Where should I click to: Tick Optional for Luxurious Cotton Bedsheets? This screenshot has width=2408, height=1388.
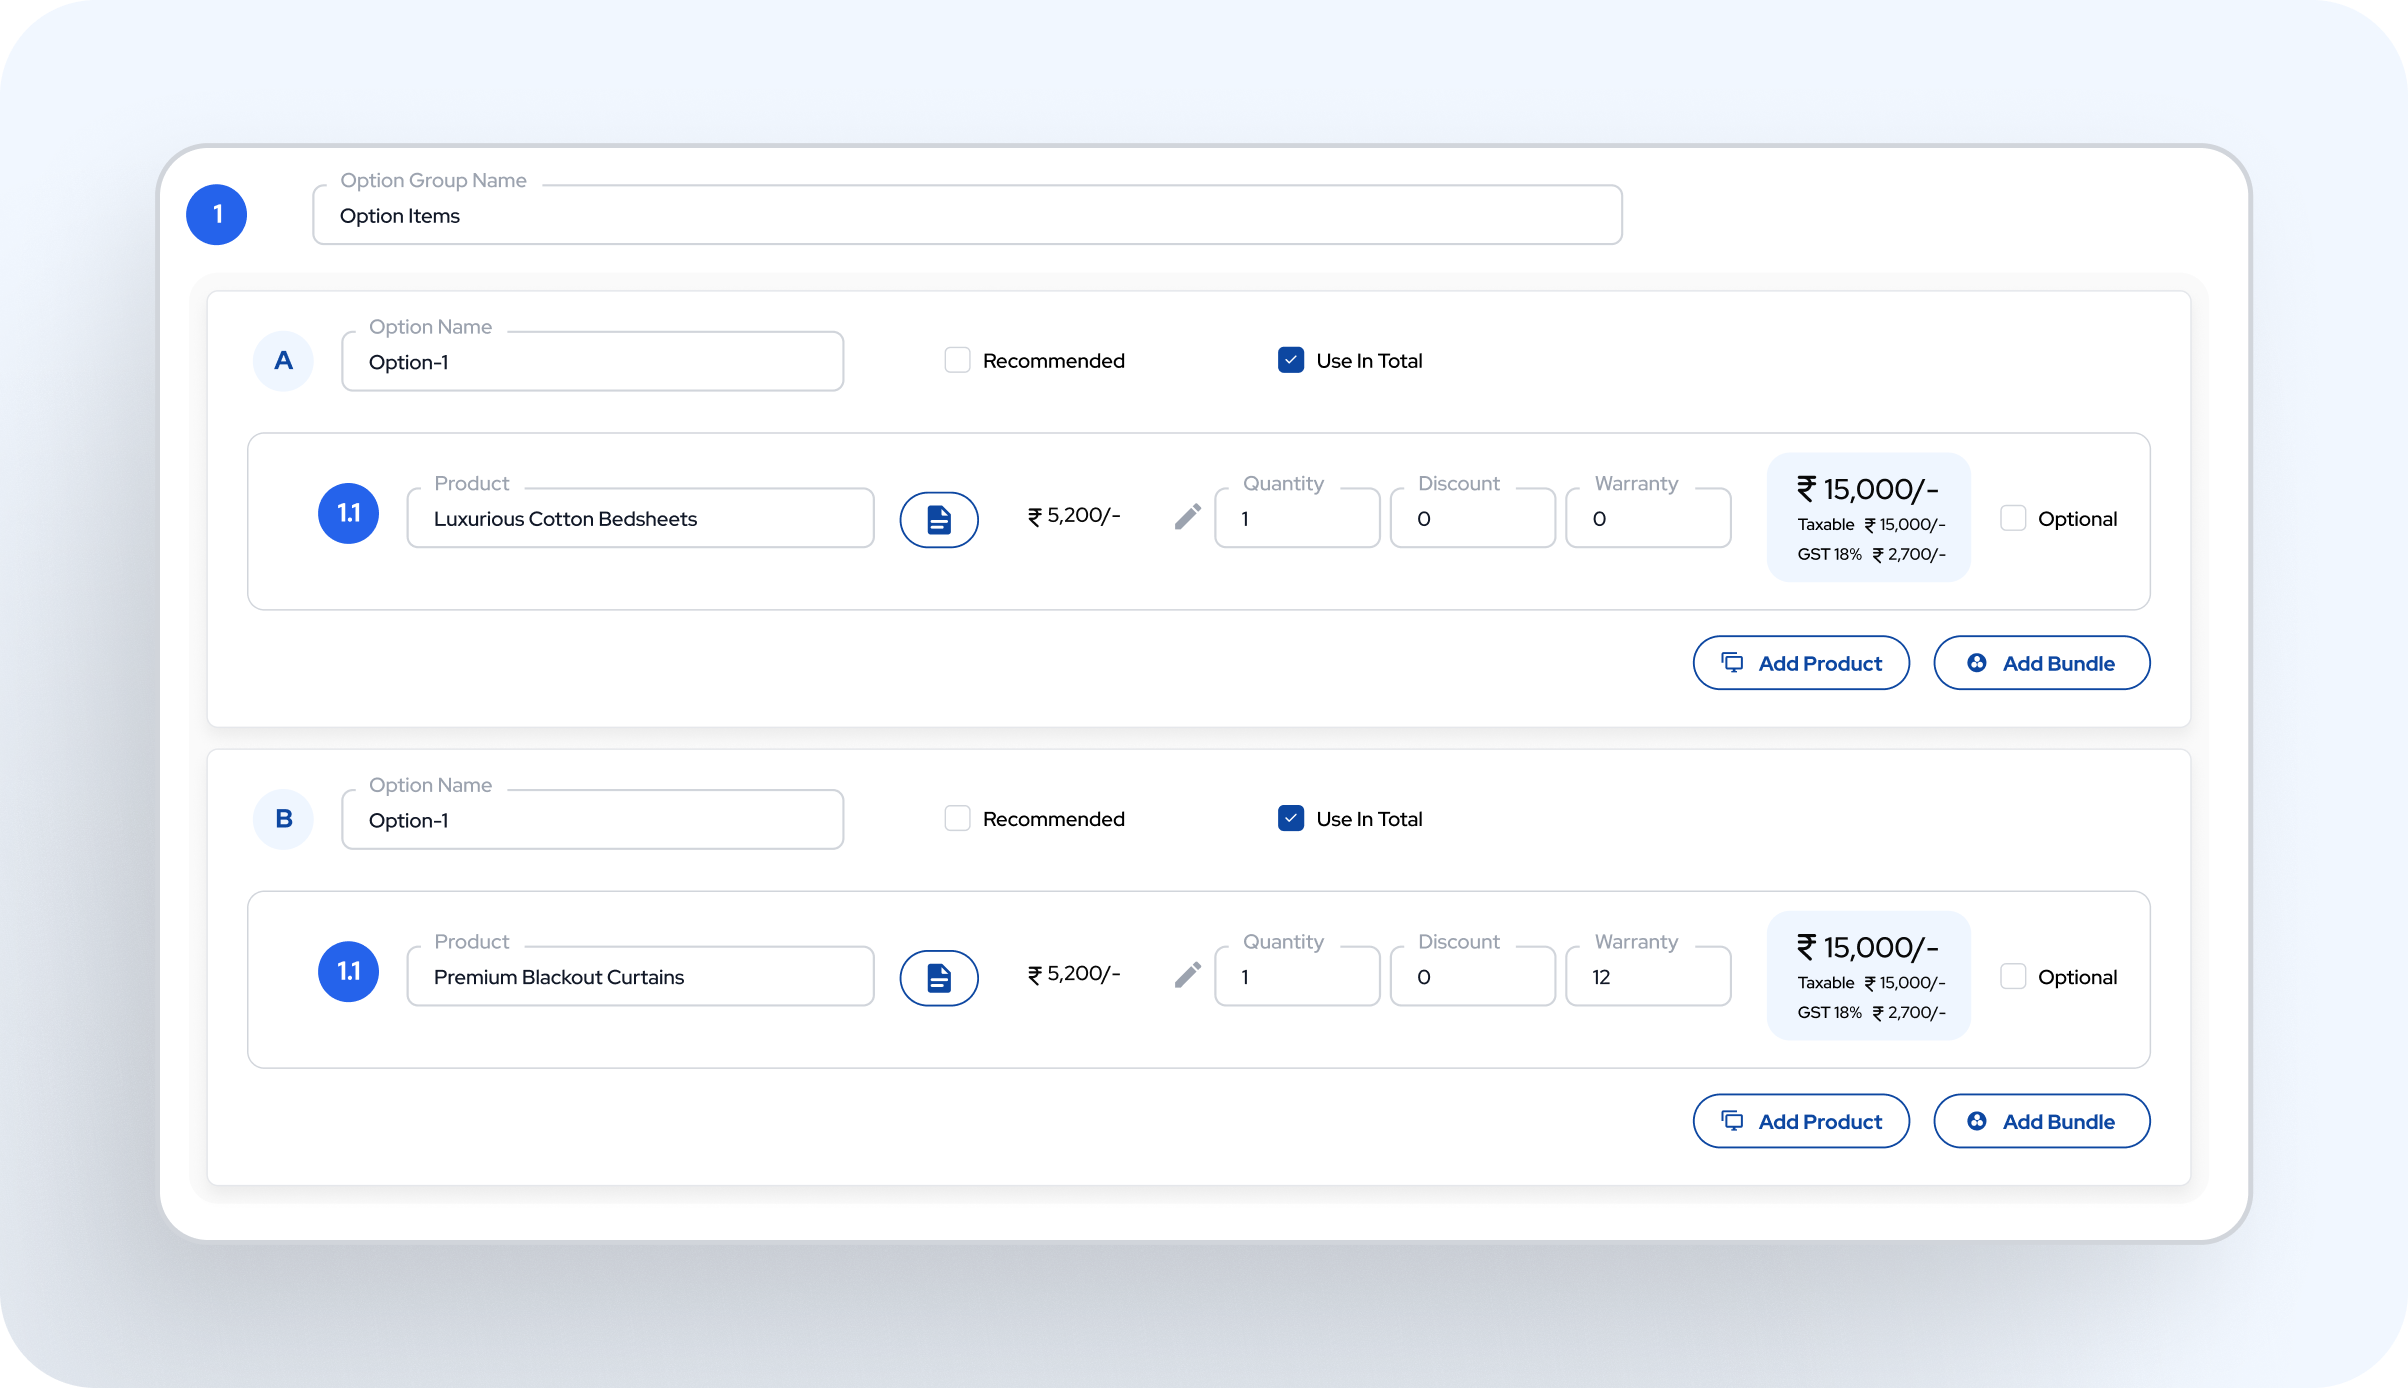[2012, 519]
